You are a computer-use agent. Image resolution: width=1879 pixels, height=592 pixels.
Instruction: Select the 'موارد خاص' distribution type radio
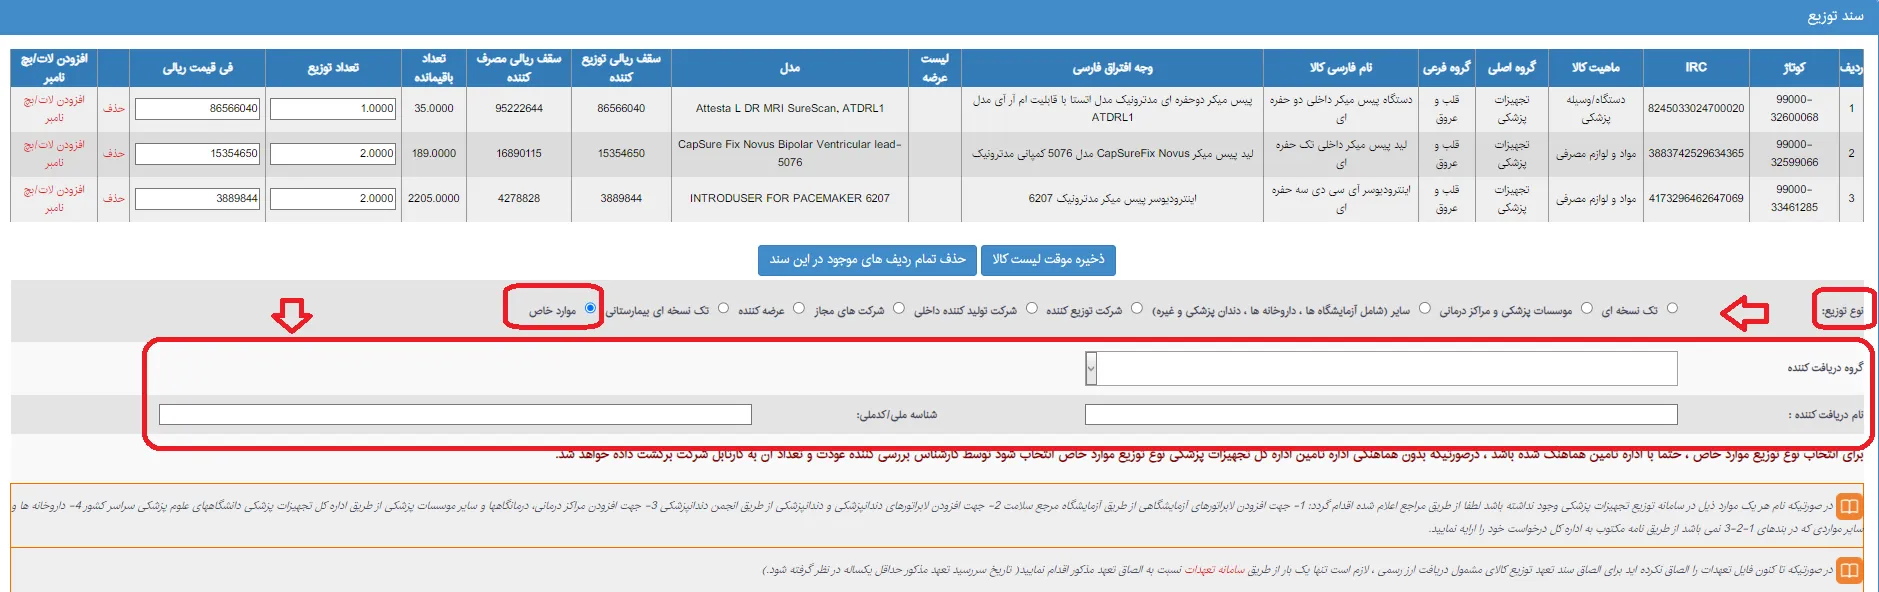[590, 308]
